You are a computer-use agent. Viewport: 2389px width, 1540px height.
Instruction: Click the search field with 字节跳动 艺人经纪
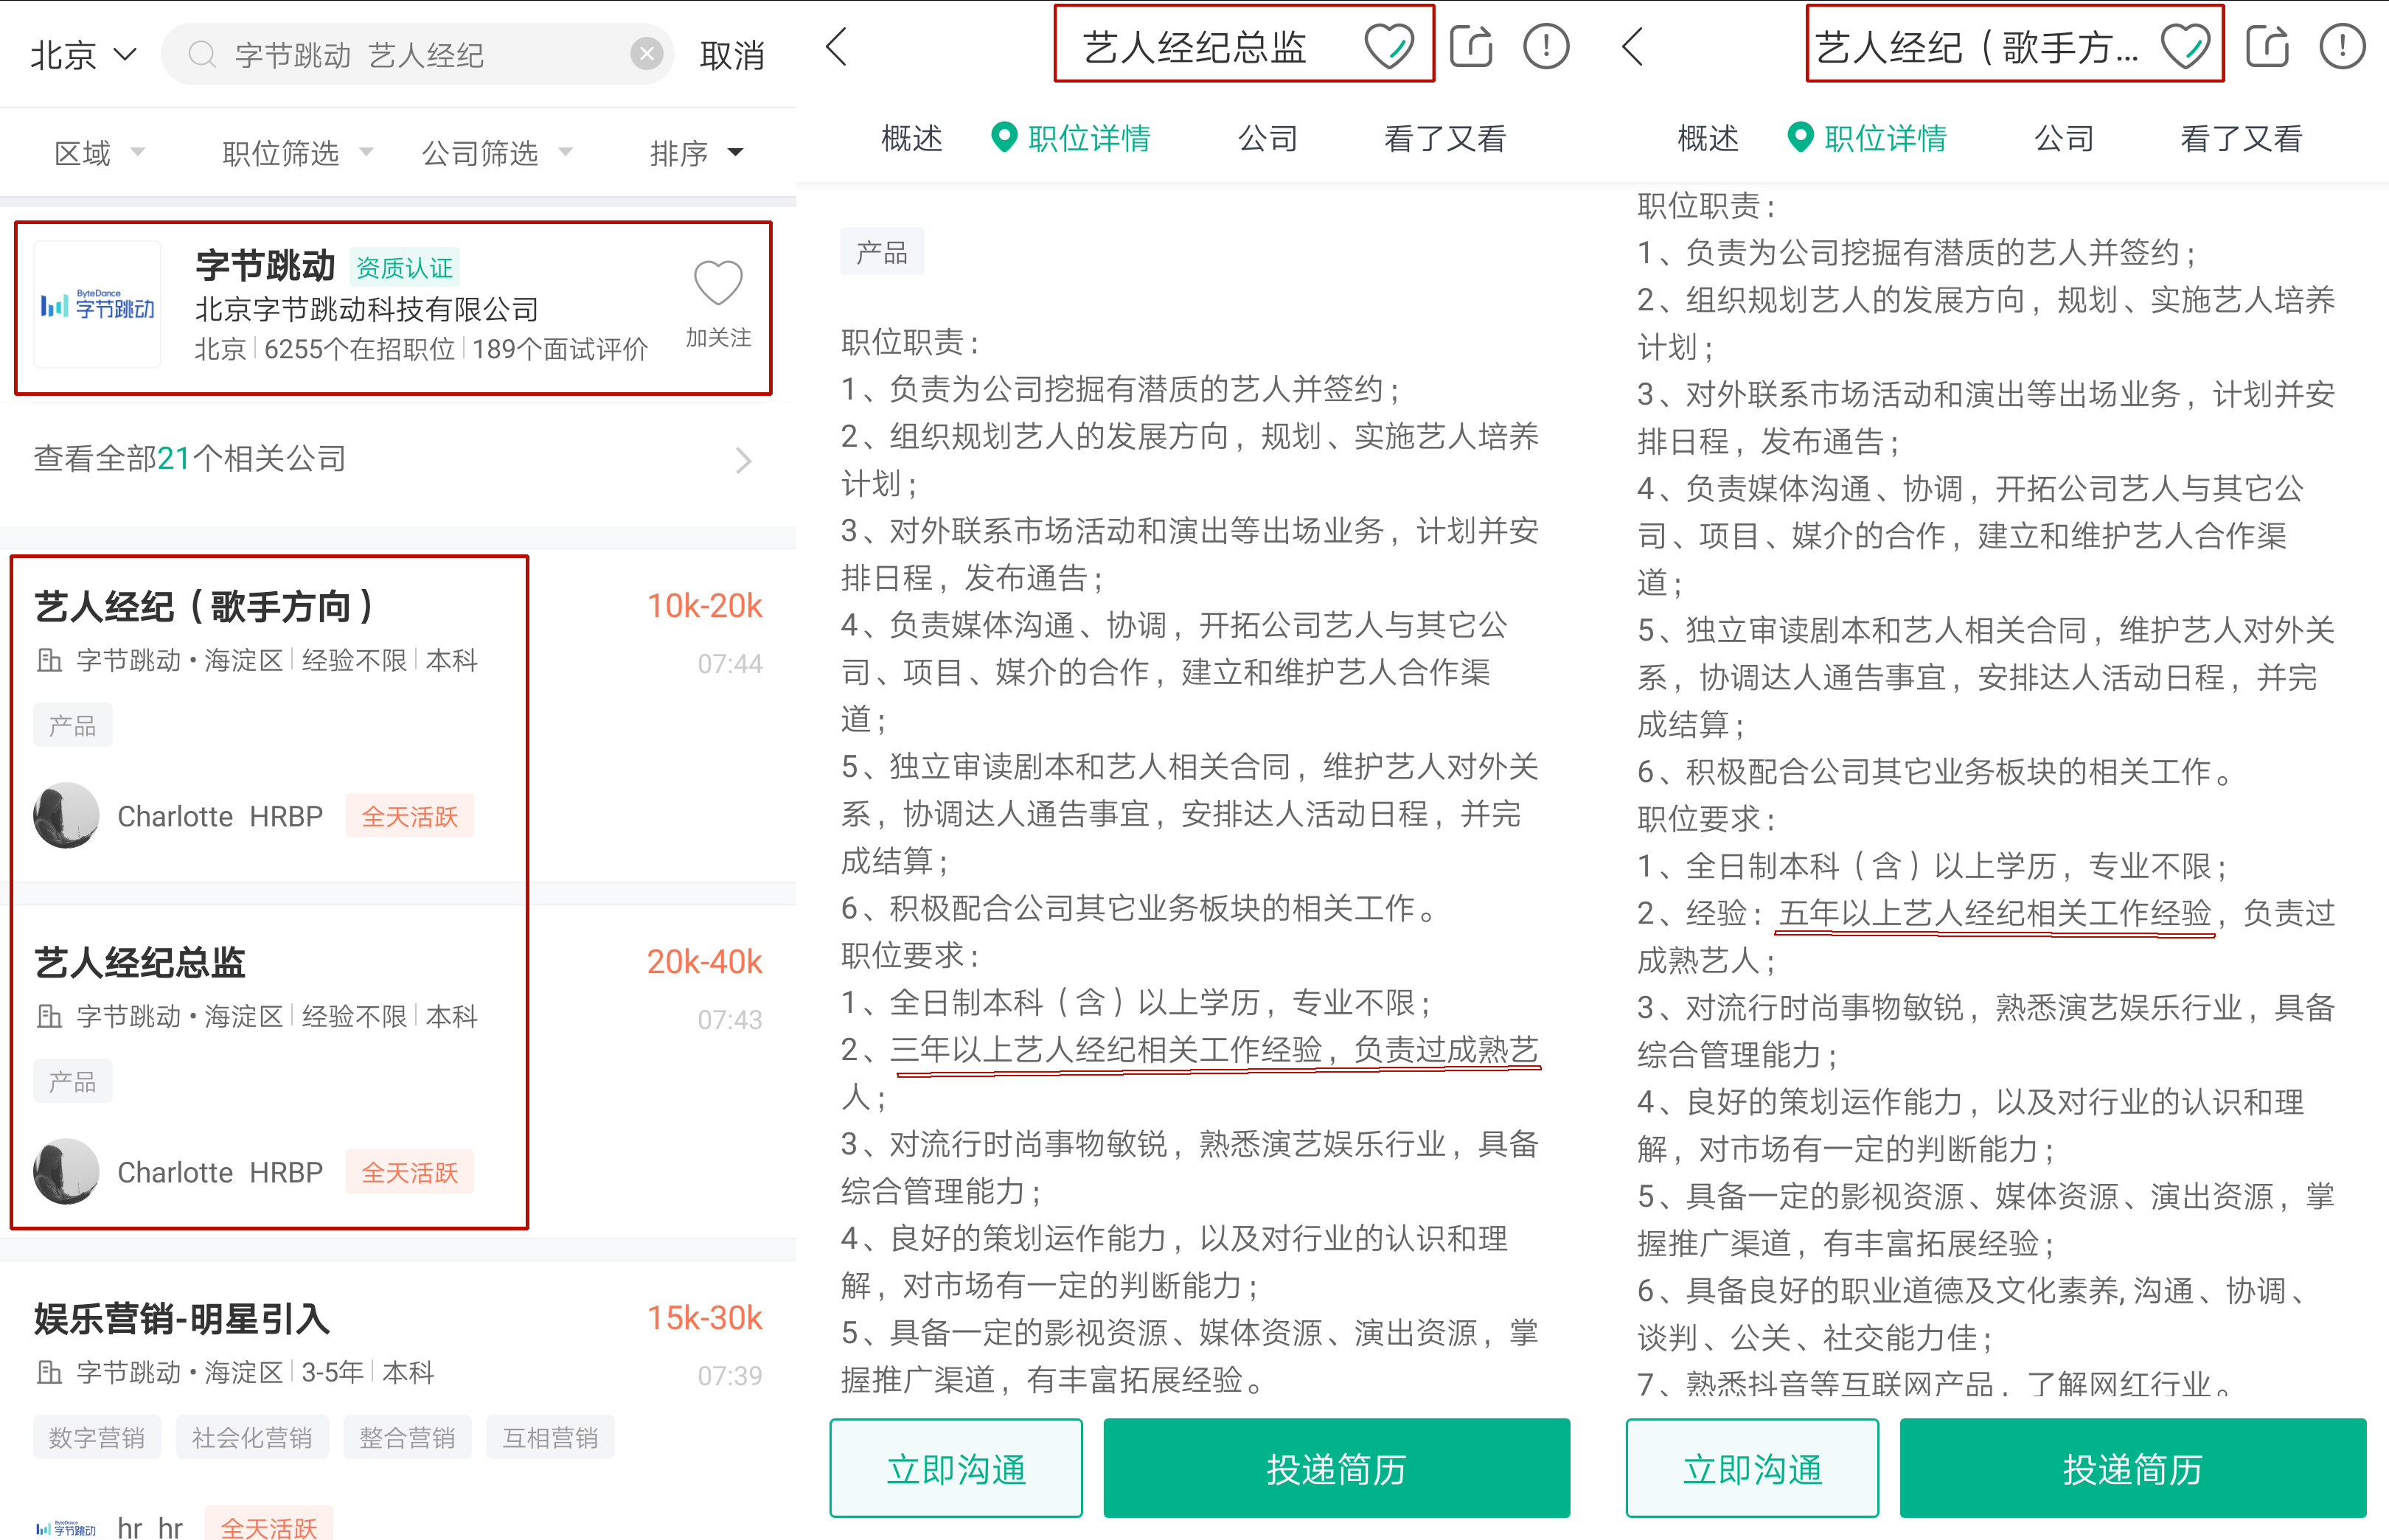click(x=417, y=54)
